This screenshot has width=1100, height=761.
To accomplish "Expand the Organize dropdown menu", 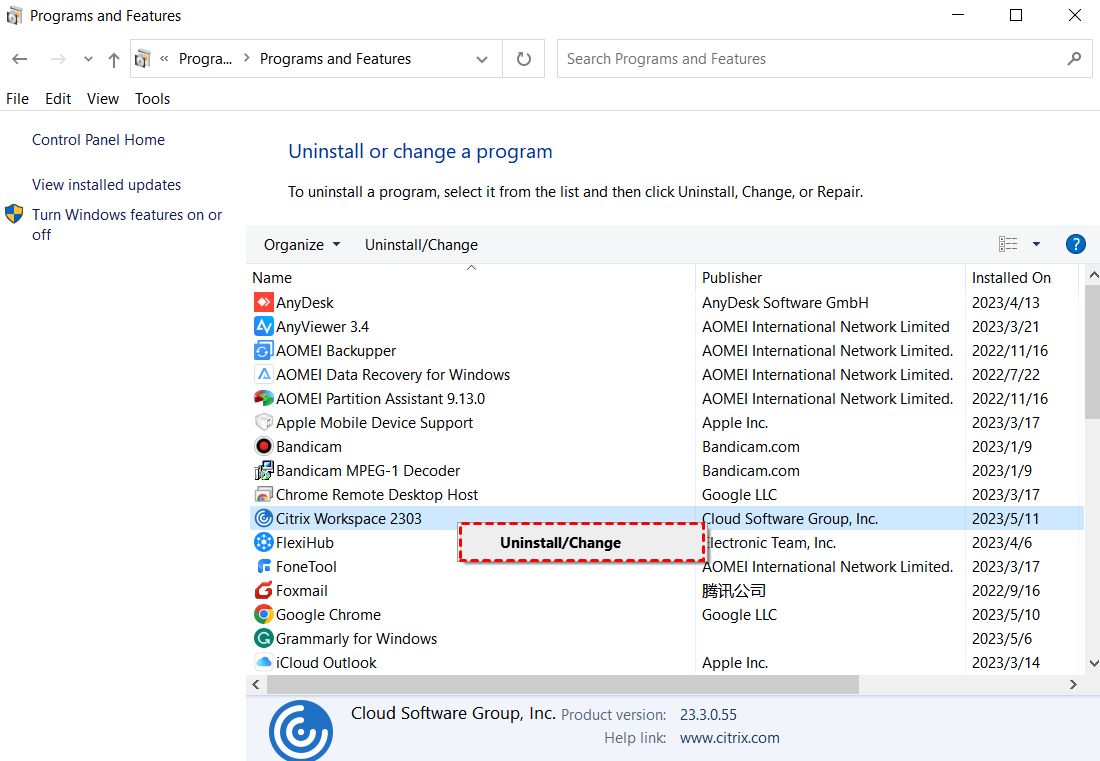I will pyautogui.click(x=302, y=245).
